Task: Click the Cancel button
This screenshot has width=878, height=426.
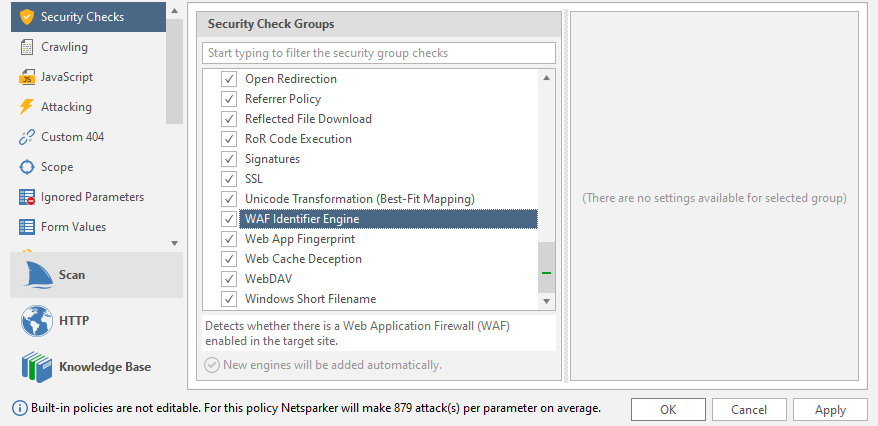Action: click(x=749, y=410)
